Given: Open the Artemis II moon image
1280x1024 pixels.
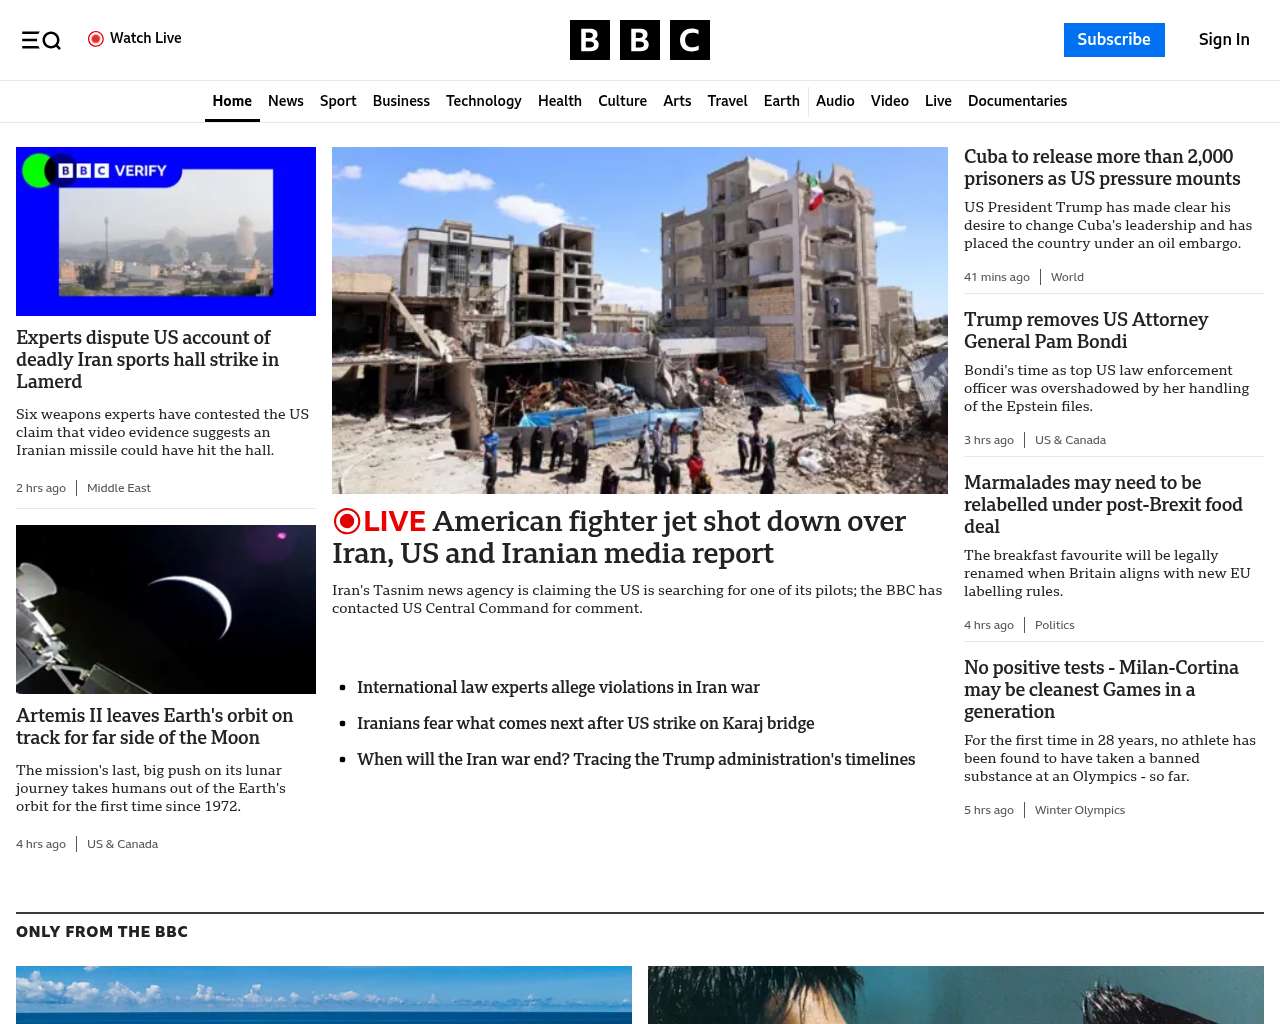Looking at the screenshot, I should [166, 609].
